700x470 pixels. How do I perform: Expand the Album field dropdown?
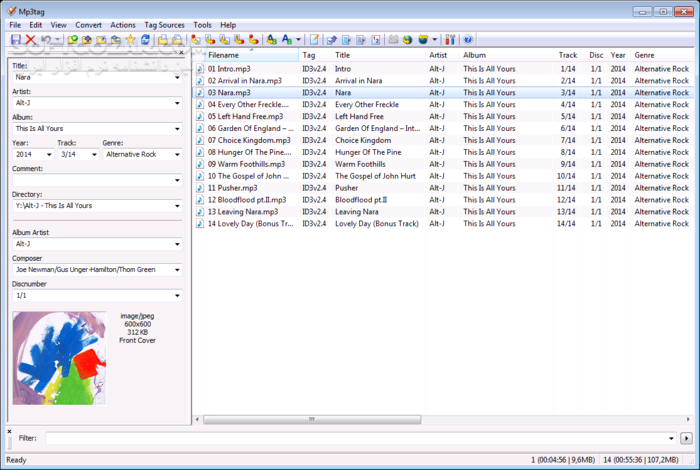click(x=177, y=129)
